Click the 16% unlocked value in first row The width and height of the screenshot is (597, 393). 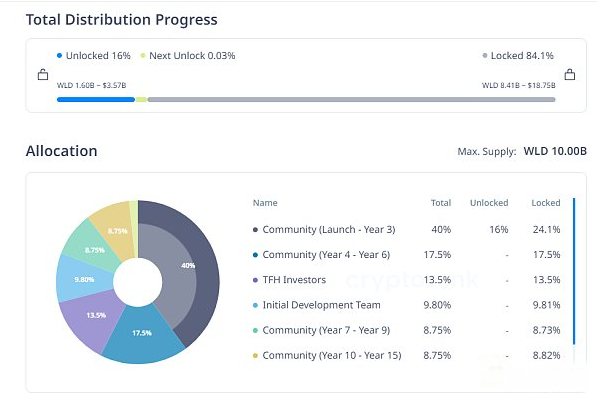499,230
